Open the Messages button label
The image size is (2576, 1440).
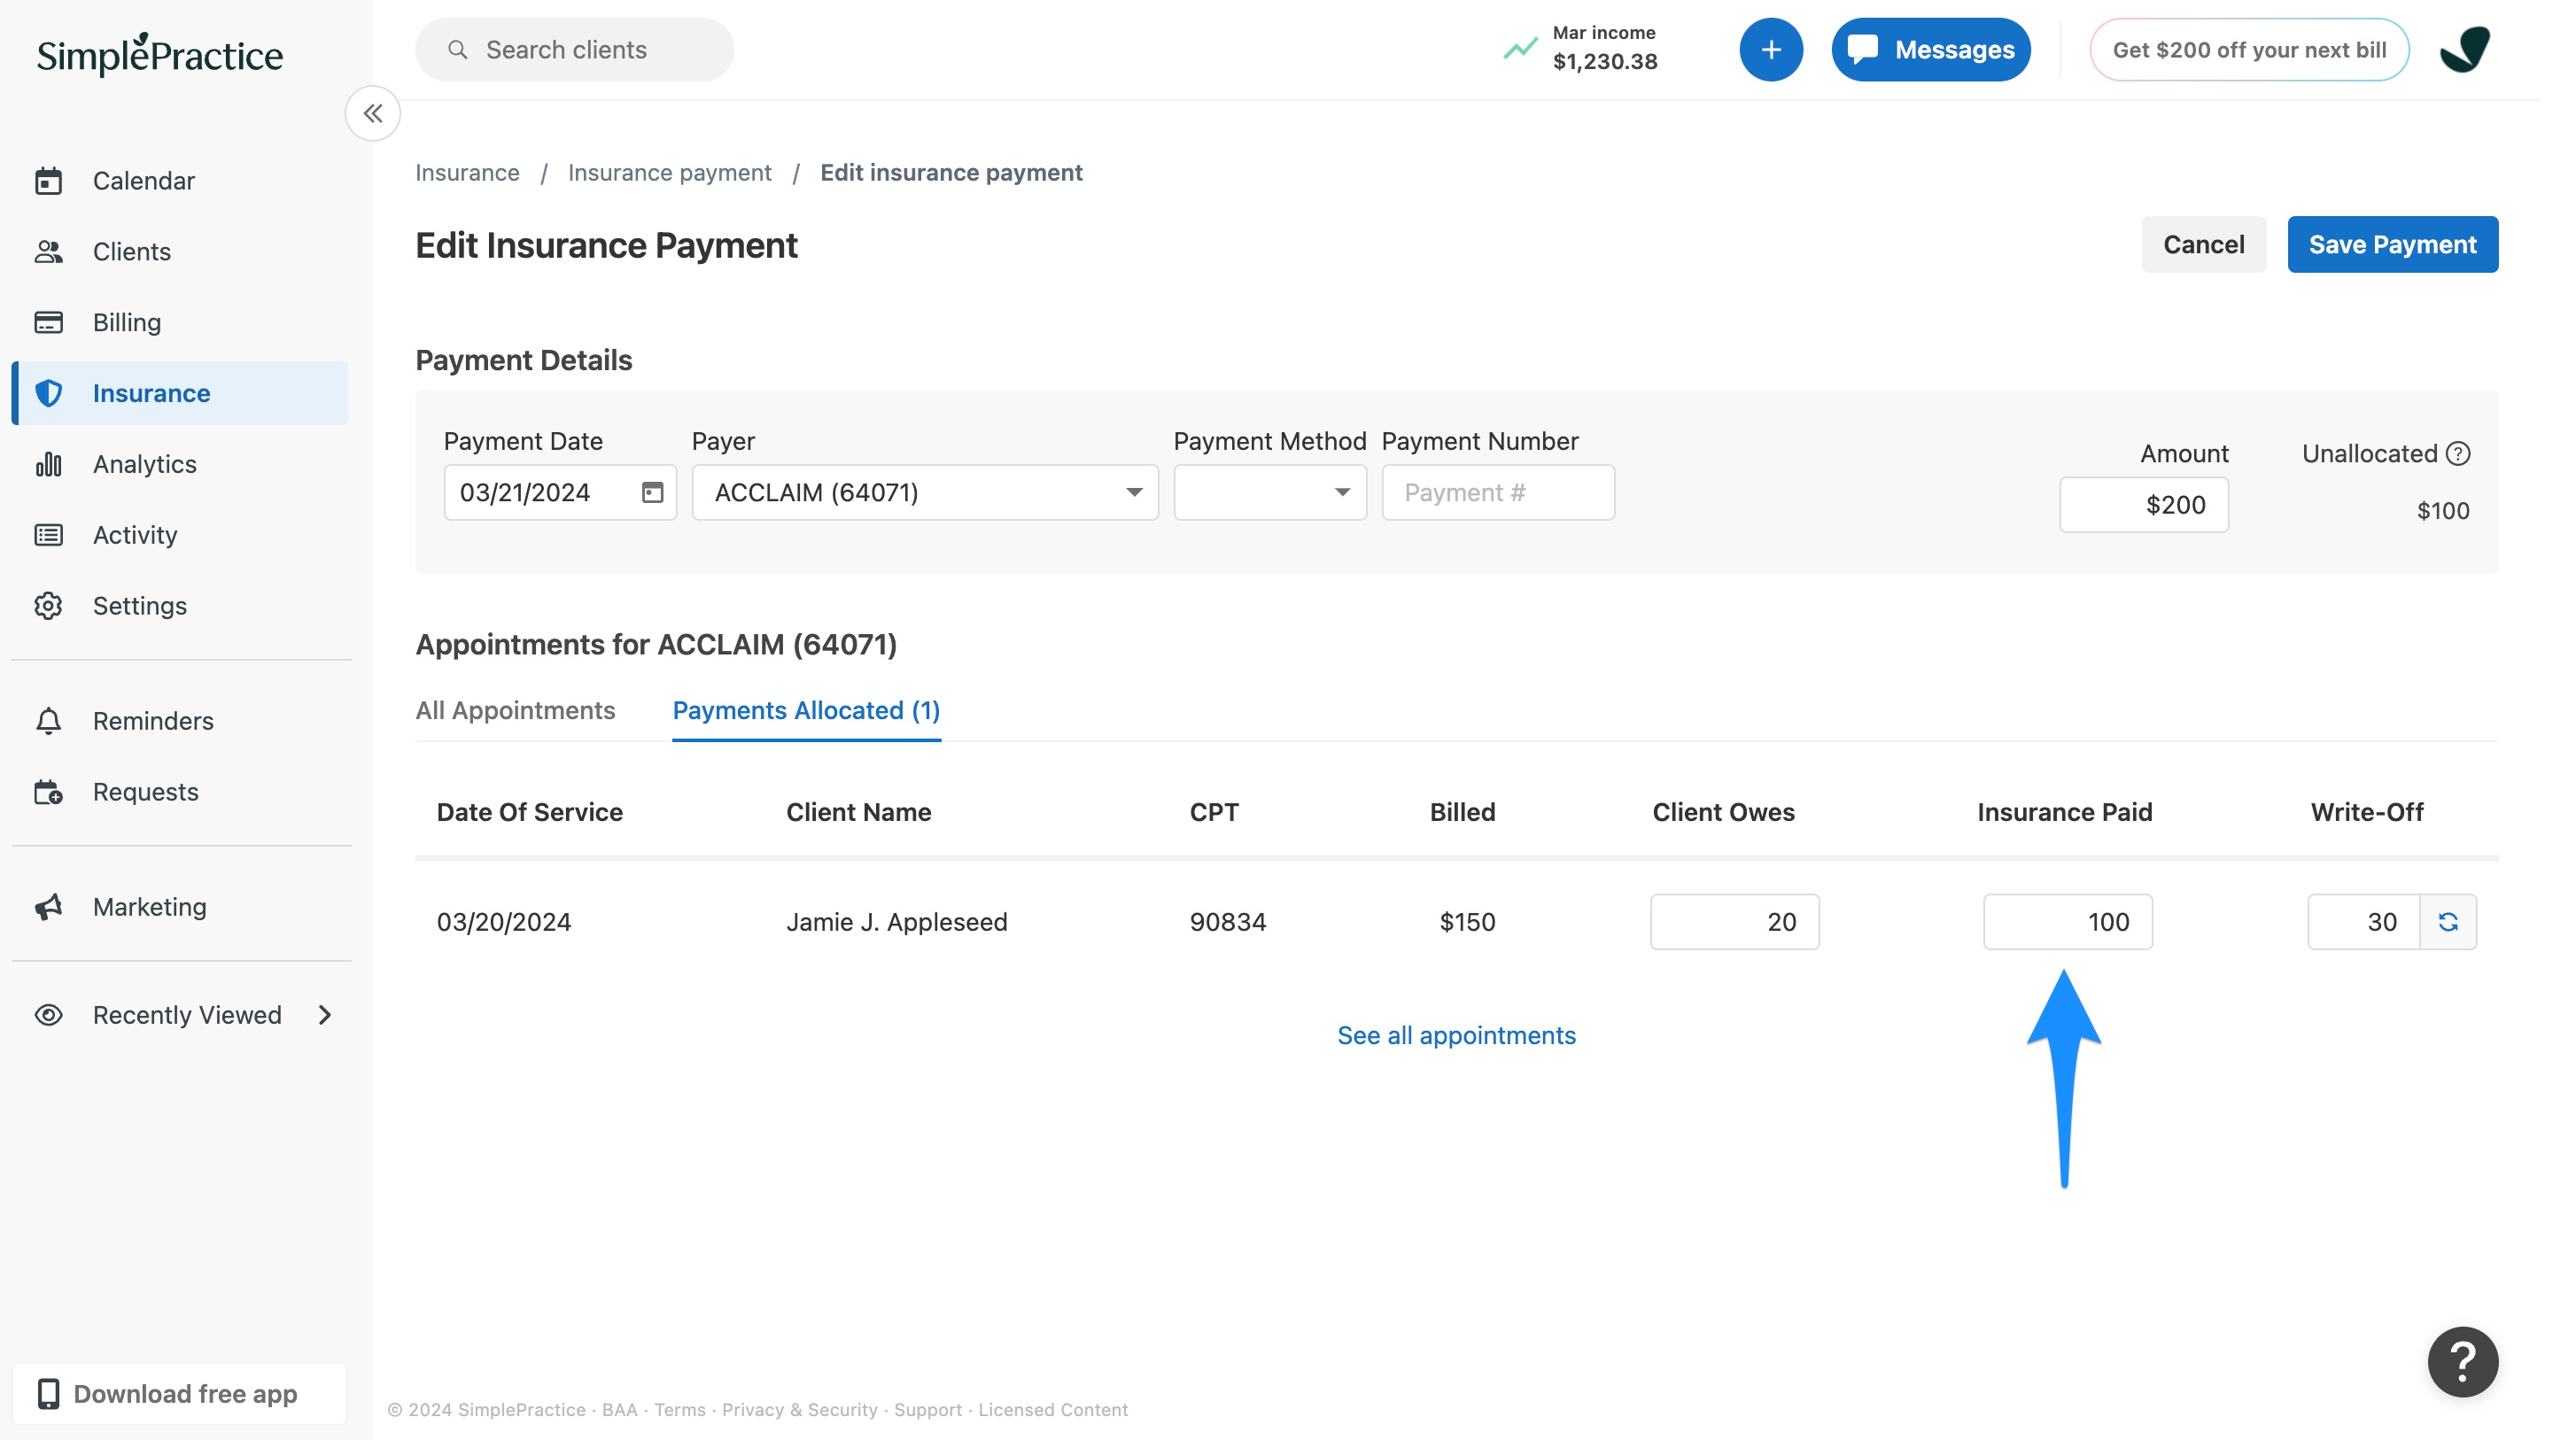(x=1954, y=49)
